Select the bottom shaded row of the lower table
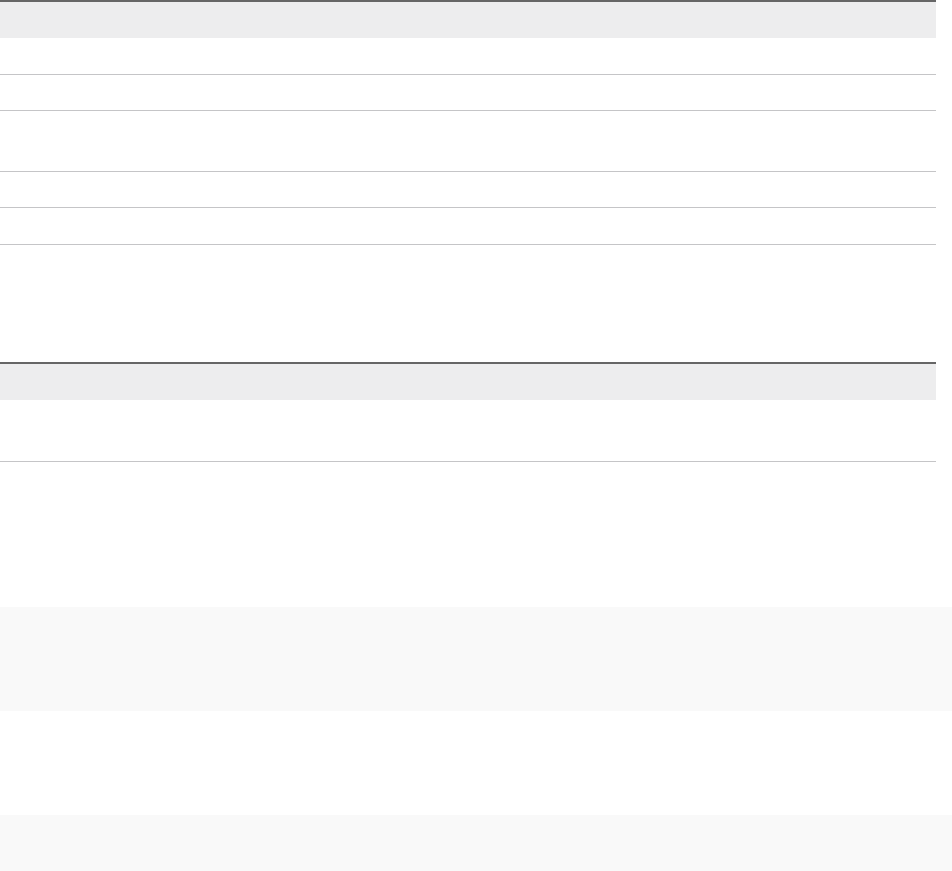The width and height of the screenshot is (952, 871). click(468, 842)
